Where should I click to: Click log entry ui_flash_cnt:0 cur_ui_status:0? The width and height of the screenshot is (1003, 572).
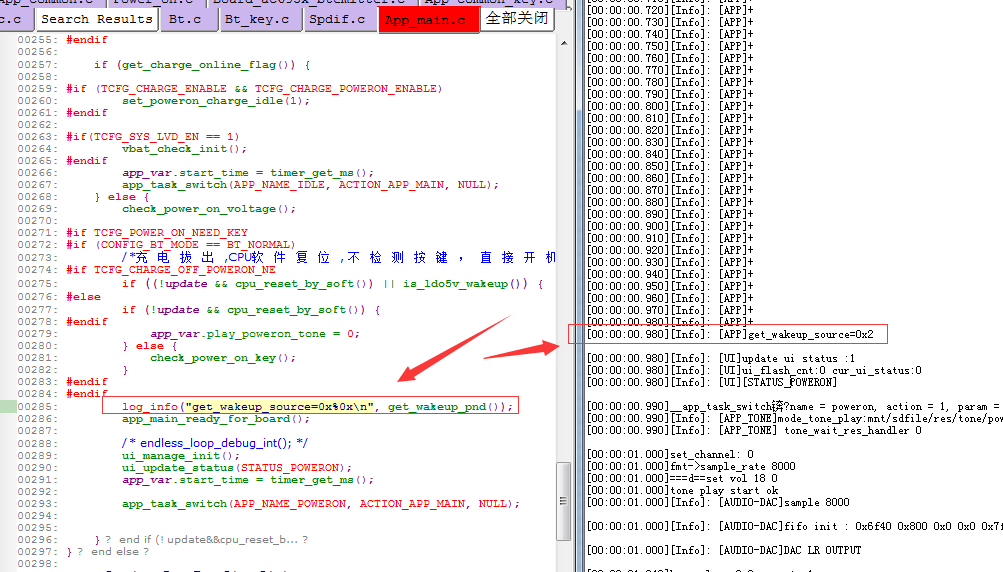coord(754,370)
